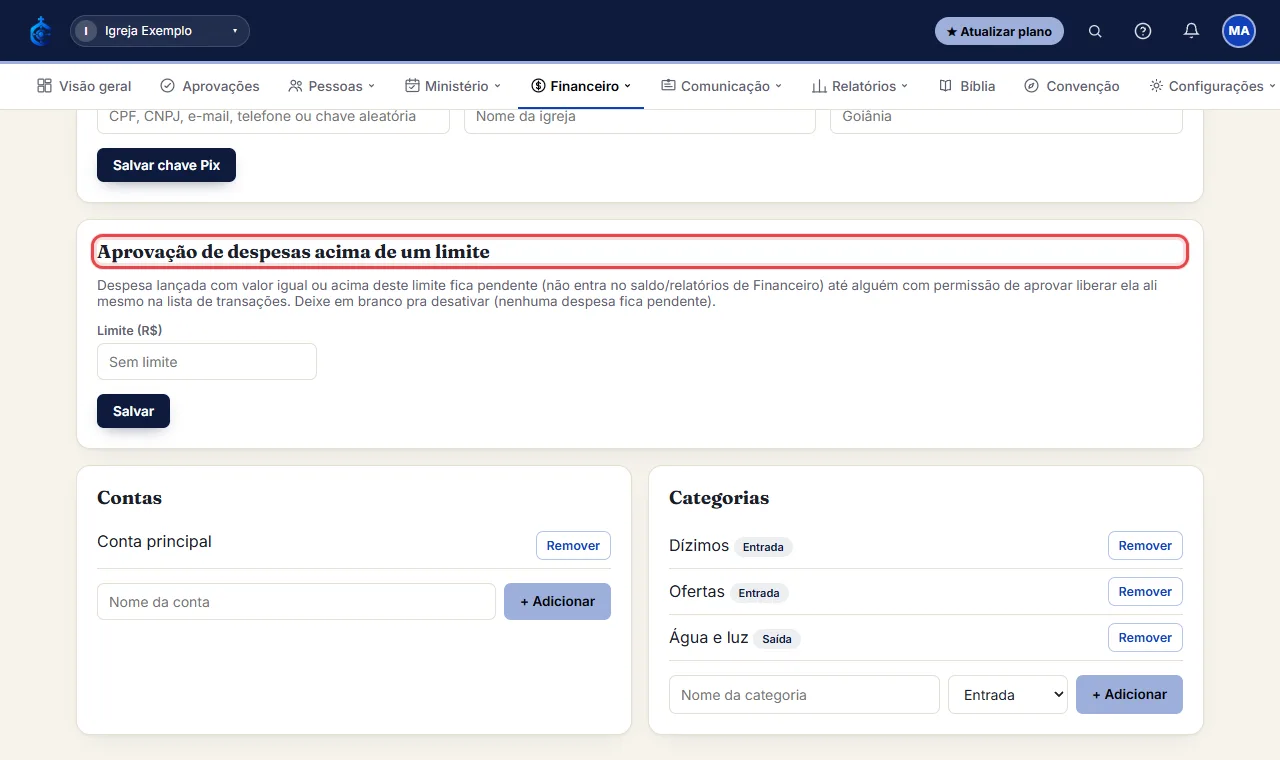This screenshot has height=760, width=1280.
Task: Click the Comunicação message icon
Action: (668, 86)
